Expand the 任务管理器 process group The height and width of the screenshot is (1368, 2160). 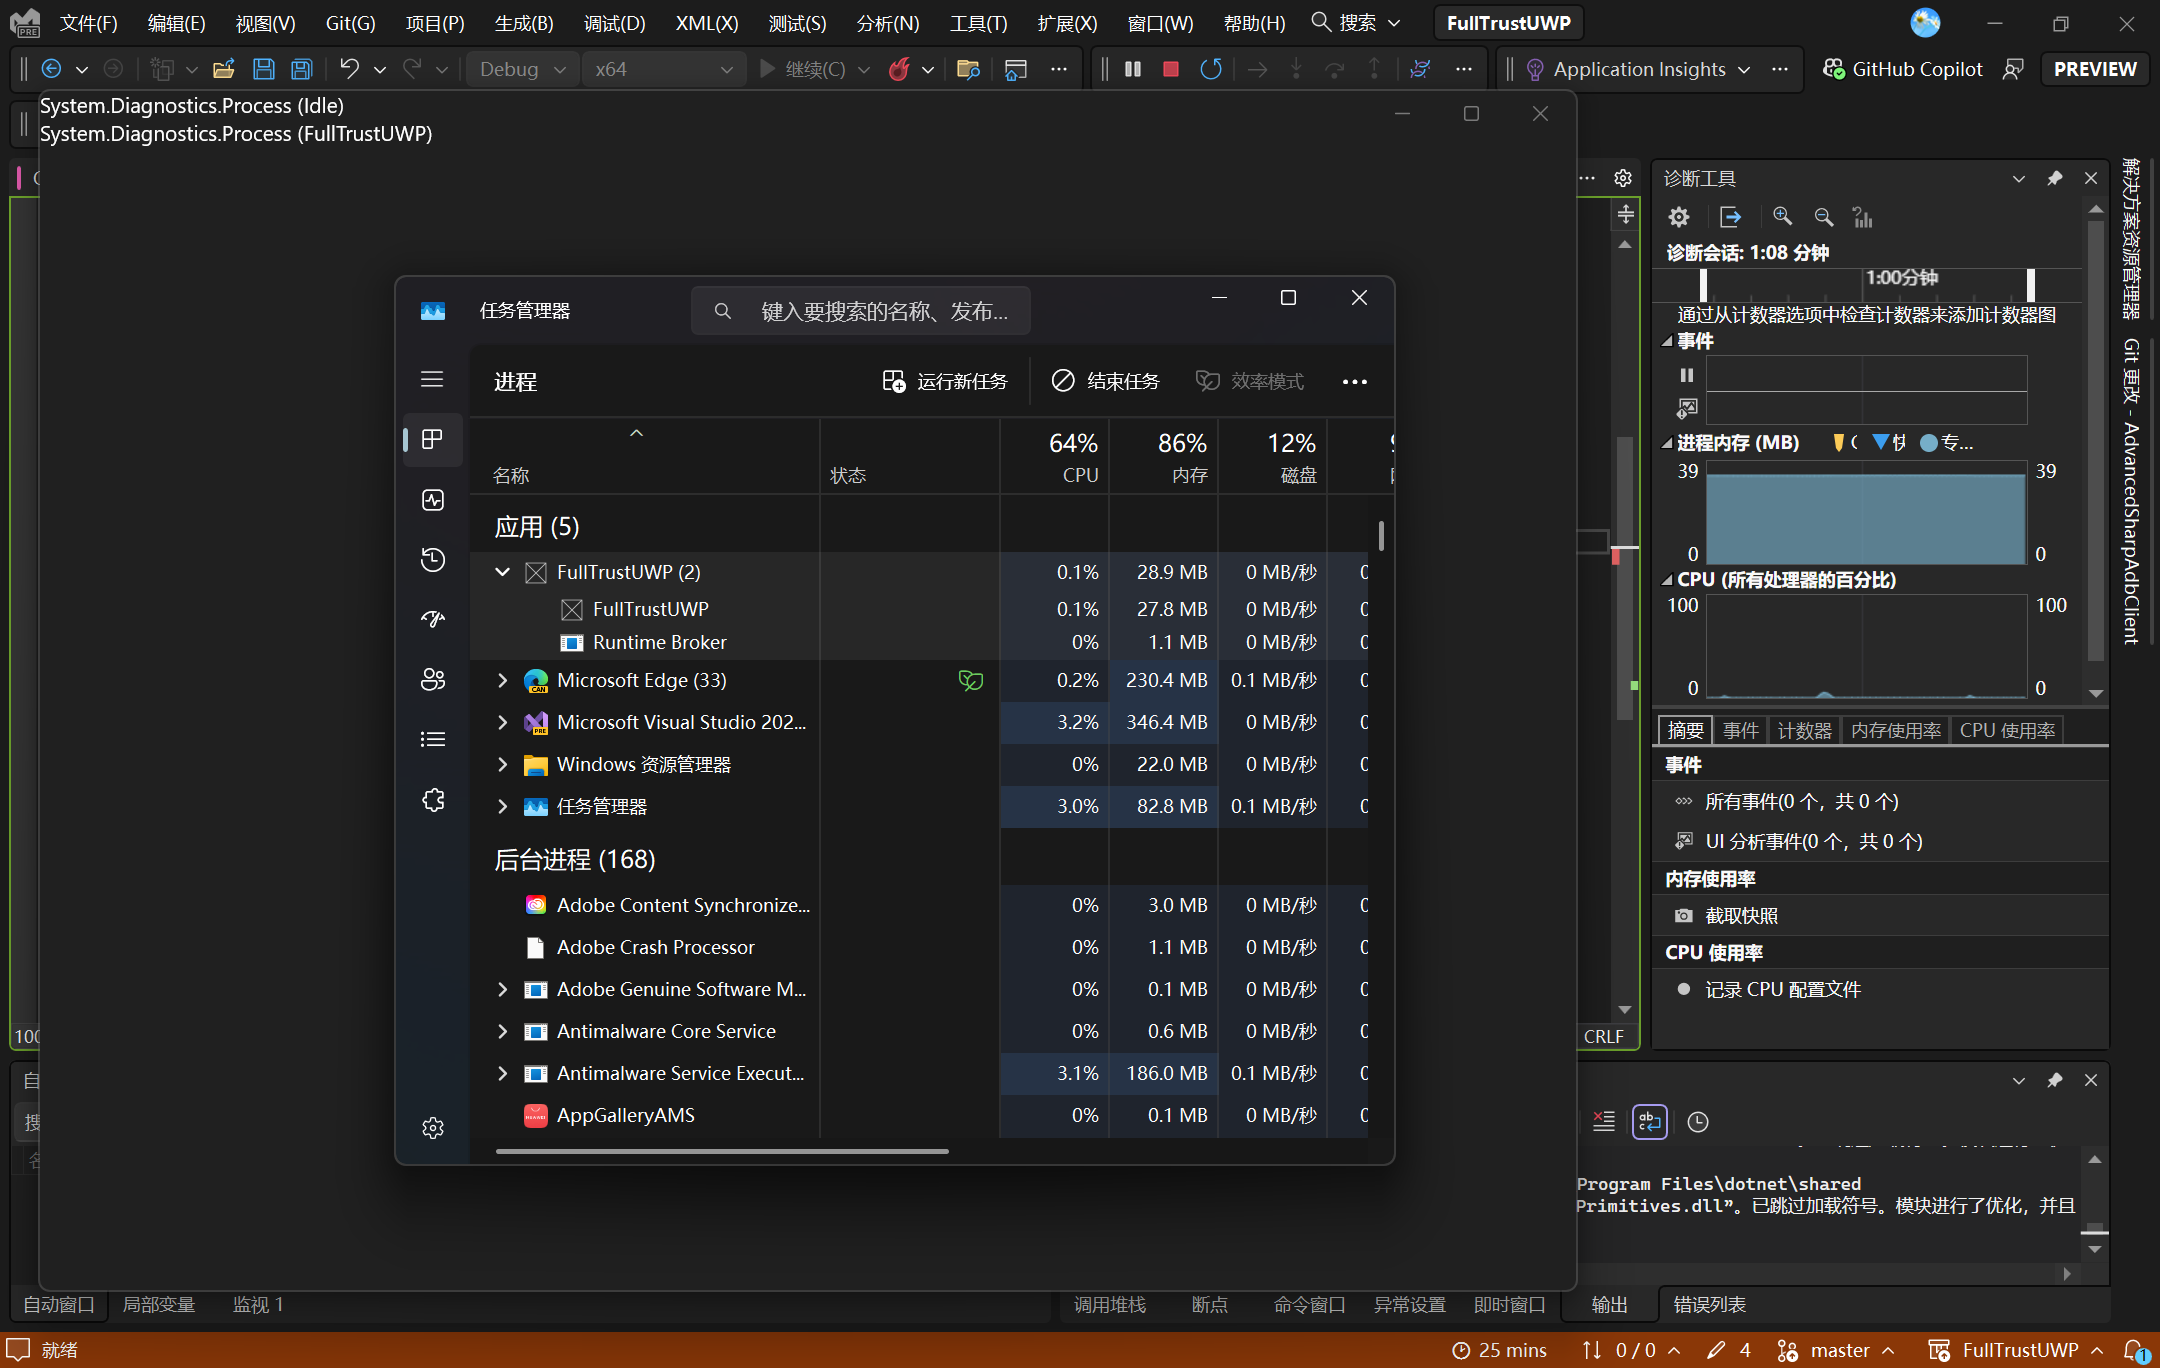503,806
